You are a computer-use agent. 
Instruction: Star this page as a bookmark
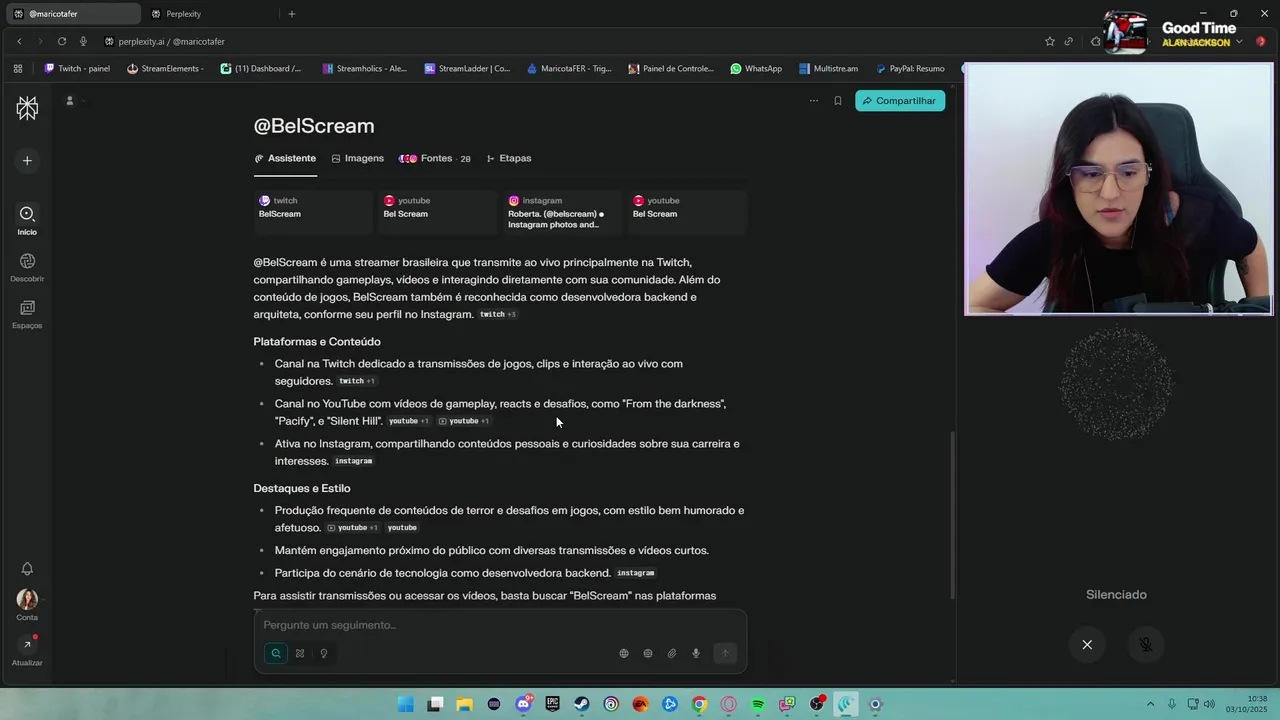(1049, 42)
